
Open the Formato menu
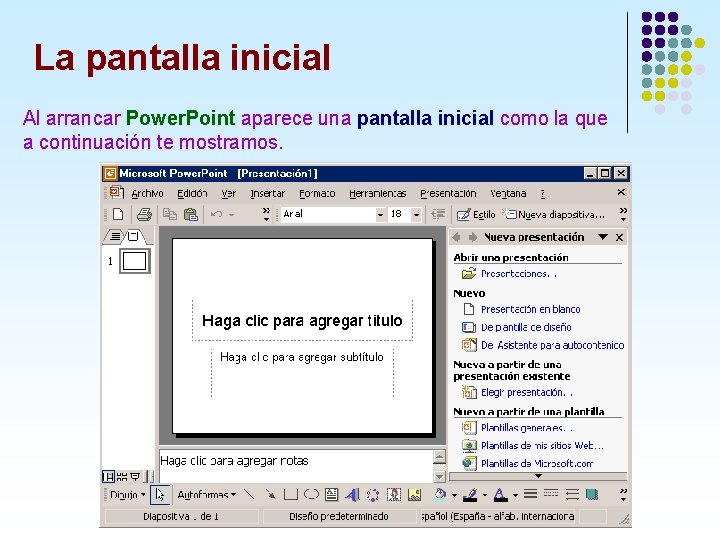[x=317, y=194]
